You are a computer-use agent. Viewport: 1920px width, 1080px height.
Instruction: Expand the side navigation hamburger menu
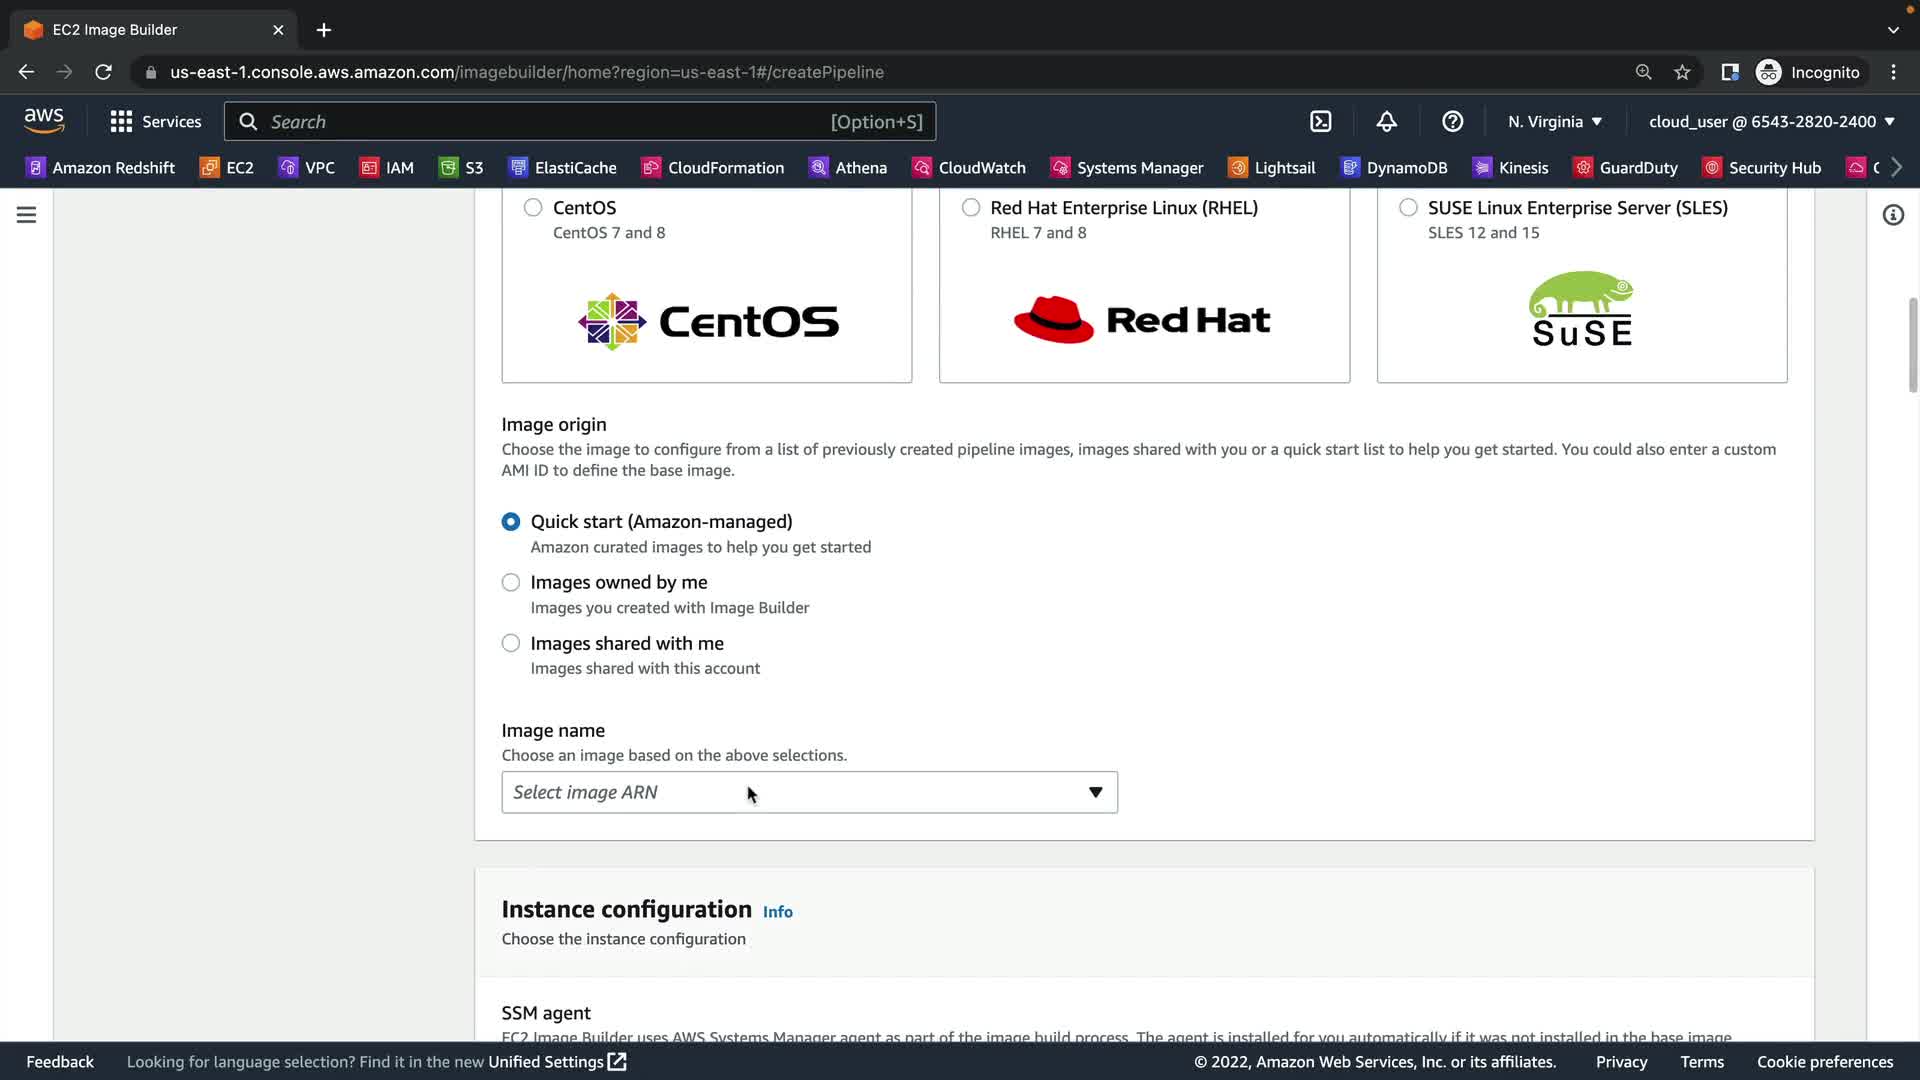[26, 215]
